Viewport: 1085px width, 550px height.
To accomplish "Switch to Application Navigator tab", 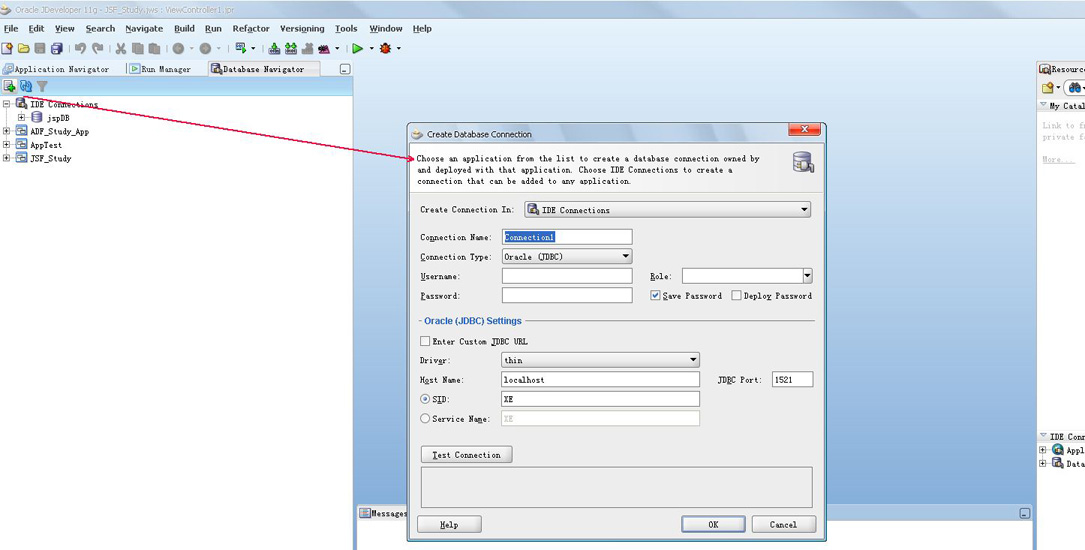I will tap(56, 69).
